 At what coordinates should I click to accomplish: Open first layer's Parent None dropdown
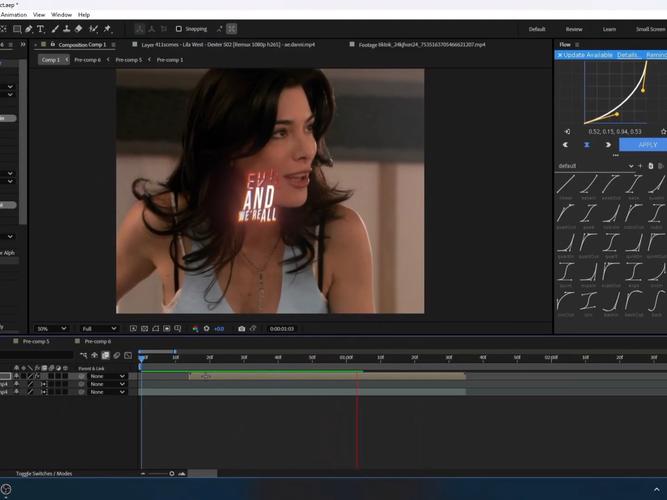(x=107, y=376)
